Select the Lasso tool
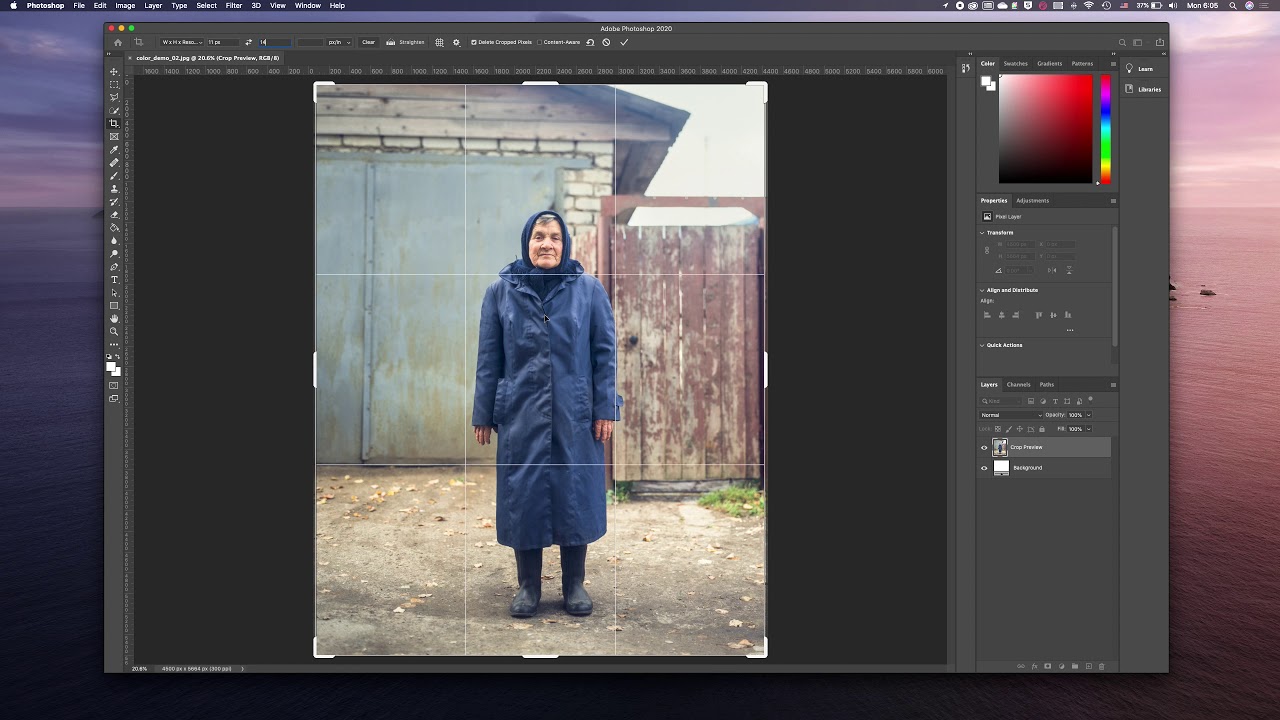The width and height of the screenshot is (1280, 720). [114, 97]
